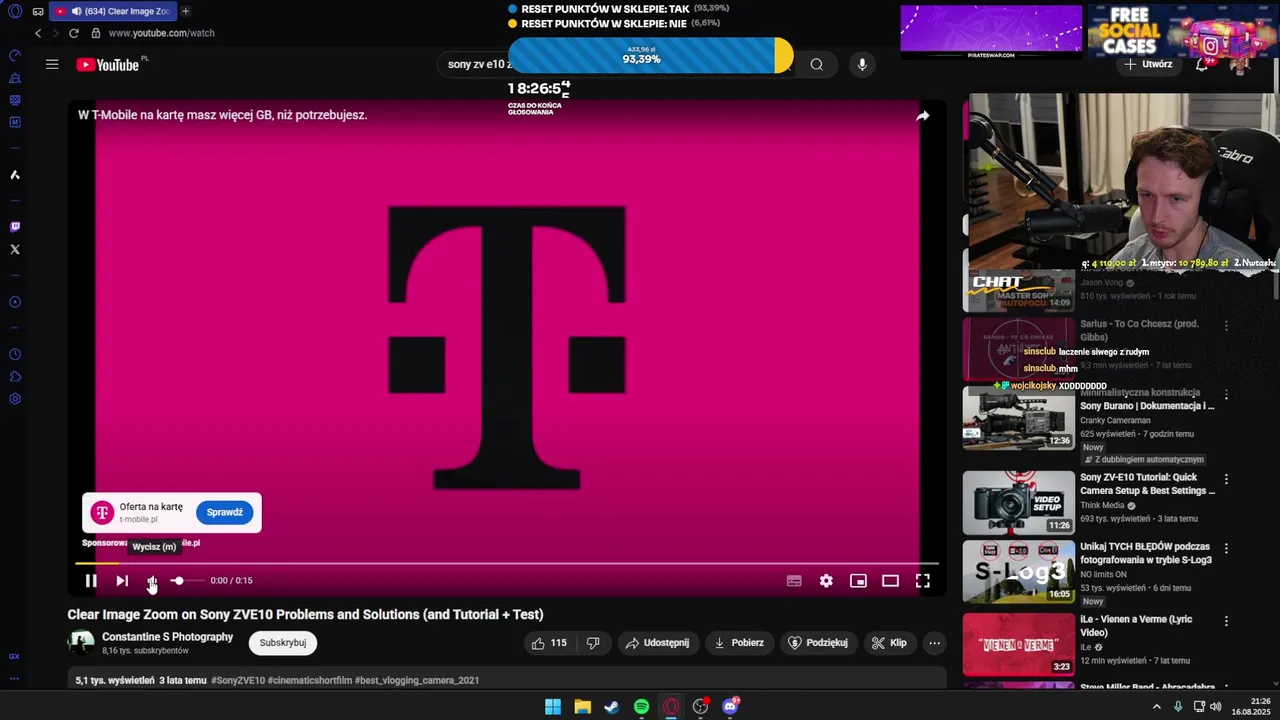The height and width of the screenshot is (720, 1280).
Task: Select the Clear Image Zoom browser tab
Action: coord(112,11)
